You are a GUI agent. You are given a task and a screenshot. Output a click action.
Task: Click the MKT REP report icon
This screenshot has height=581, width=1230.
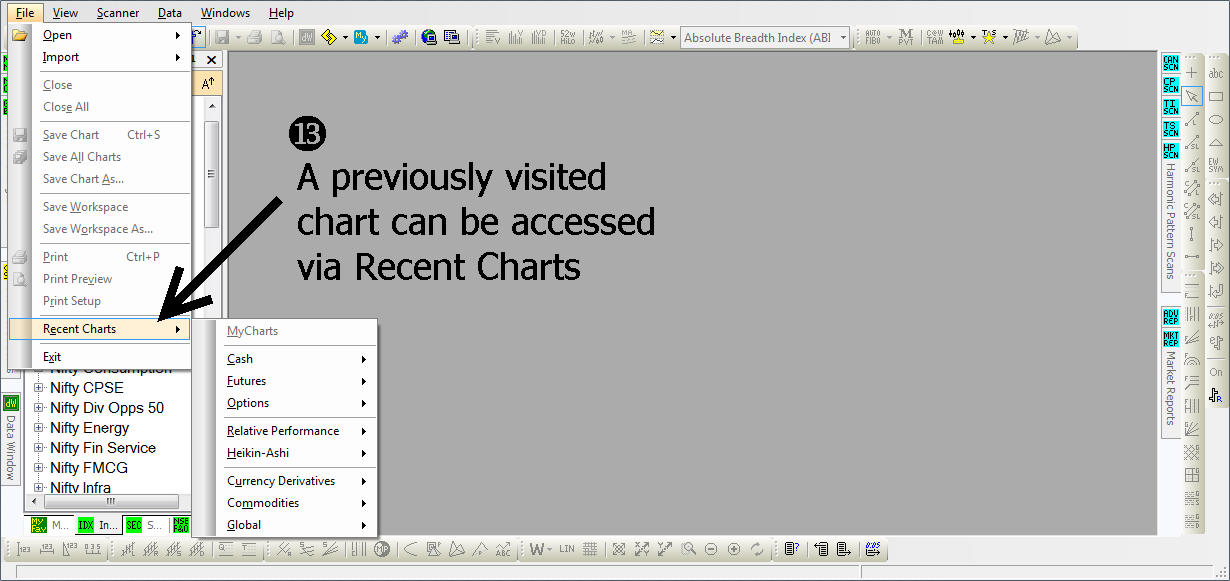pos(1171,338)
